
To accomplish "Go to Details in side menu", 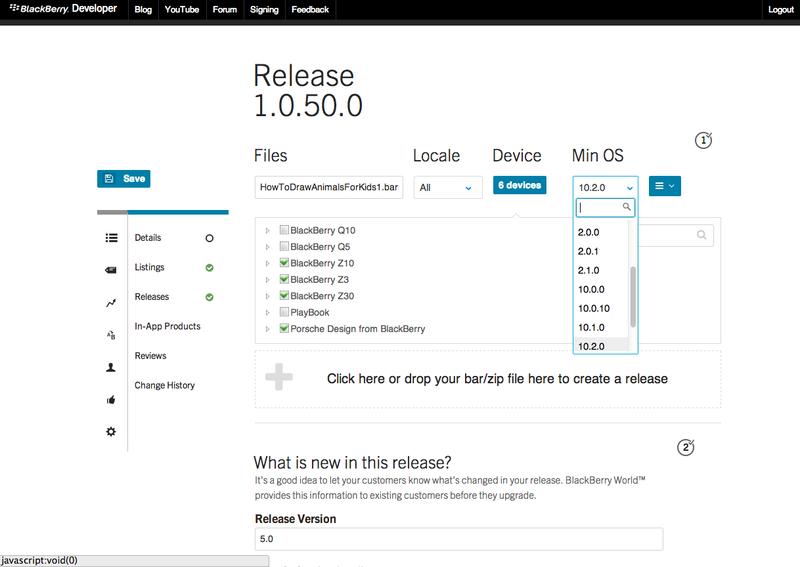I will point(147,238).
